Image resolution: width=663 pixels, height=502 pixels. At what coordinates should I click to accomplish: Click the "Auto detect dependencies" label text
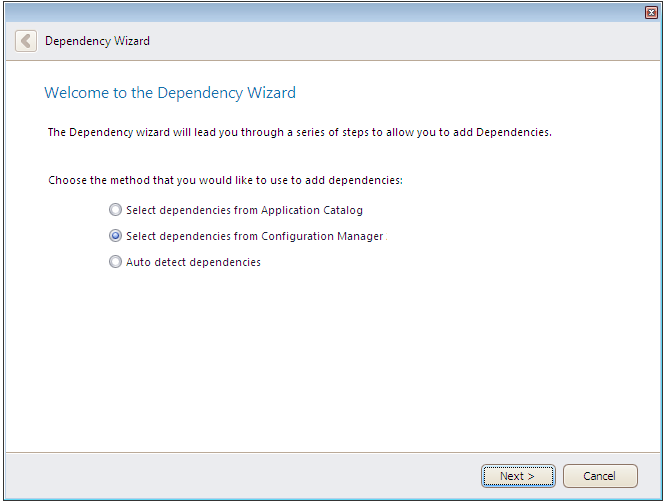coord(193,263)
